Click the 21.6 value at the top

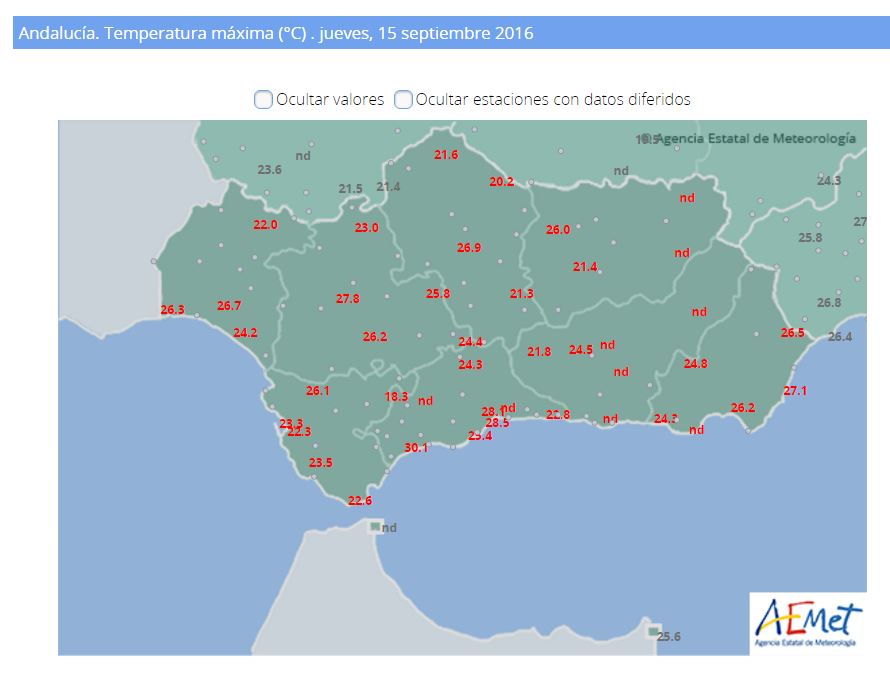point(446,155)
